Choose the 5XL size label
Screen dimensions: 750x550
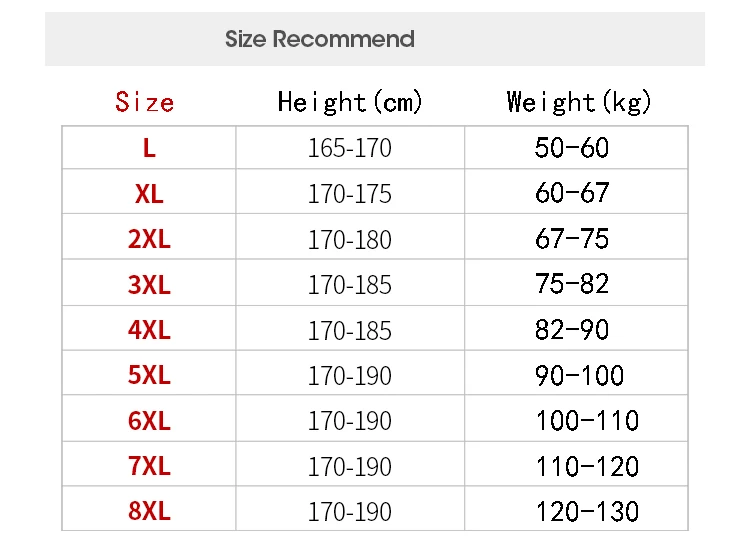click(149, 374)
